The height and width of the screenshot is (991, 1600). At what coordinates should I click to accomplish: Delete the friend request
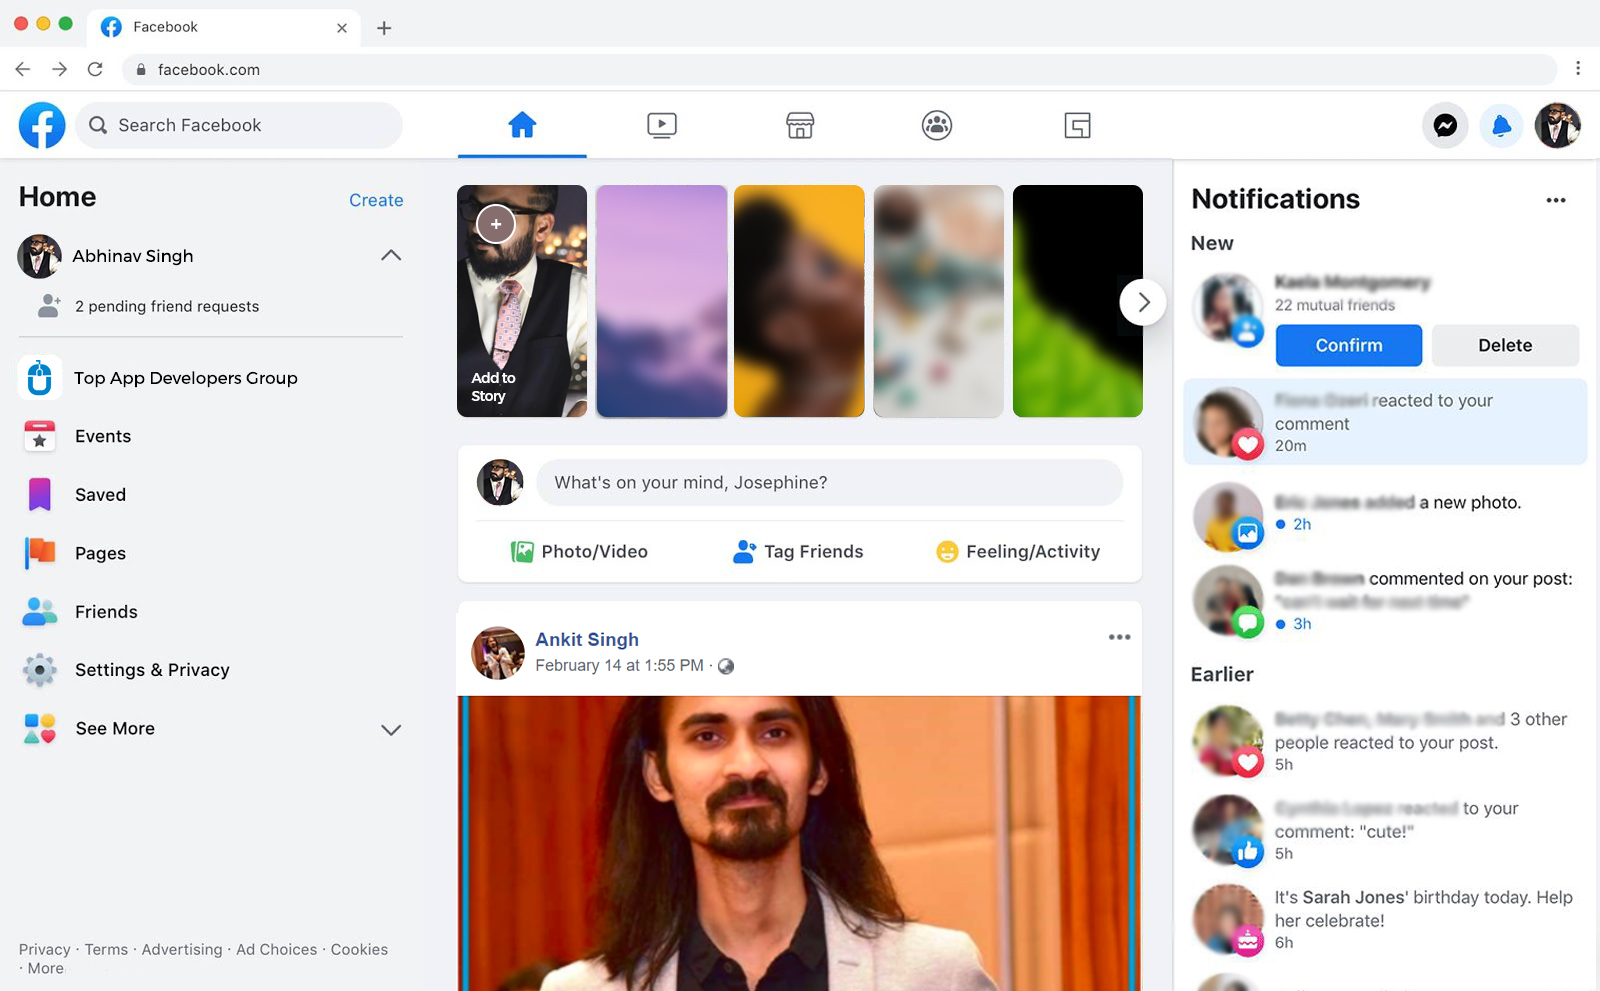point(1504,346)
